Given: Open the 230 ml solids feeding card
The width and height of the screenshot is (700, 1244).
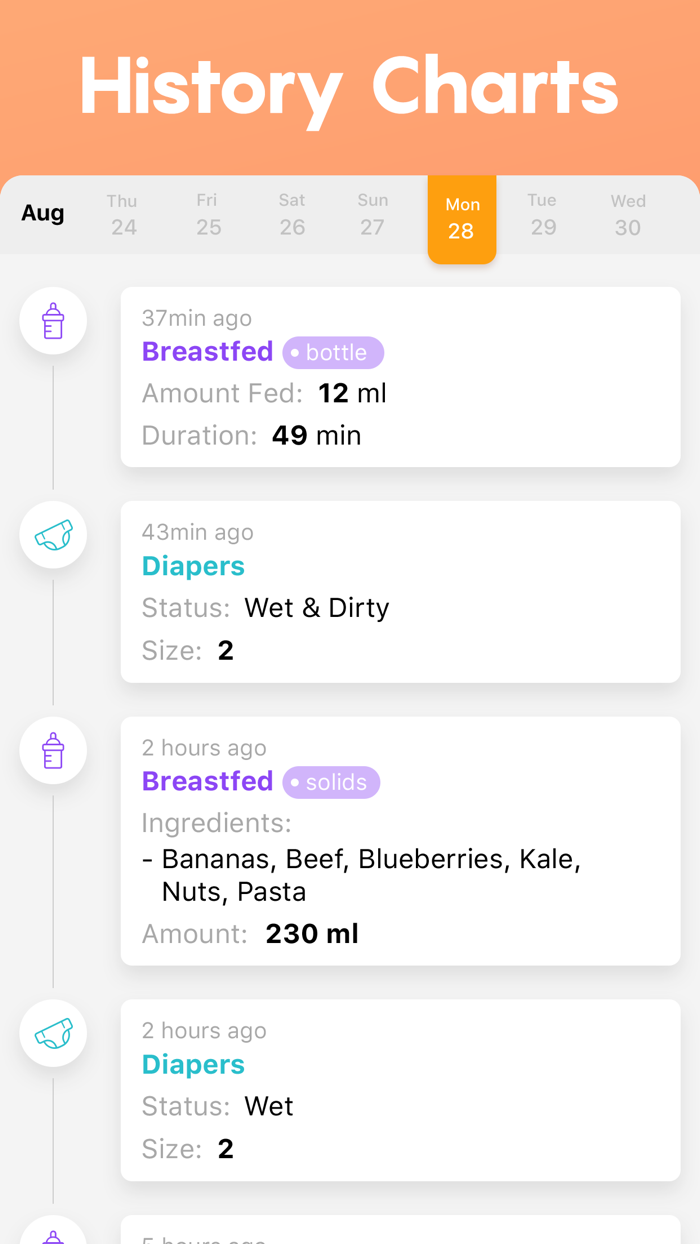Looking at the screenshot, I should (400, 840).
